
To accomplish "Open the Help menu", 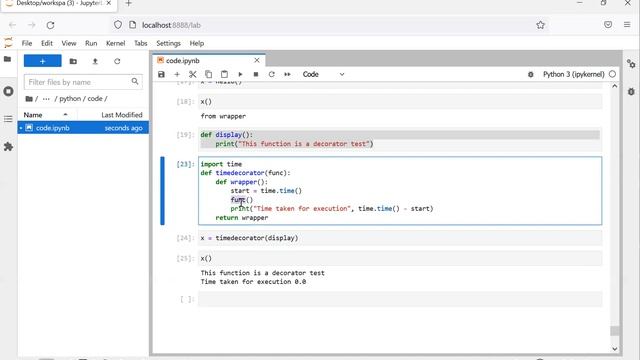I will coord(197,43).
